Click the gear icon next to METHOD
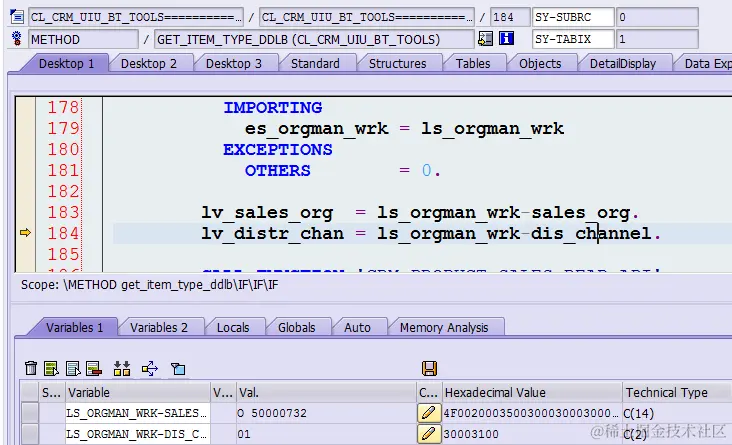Image resolution: width=732 pixels, height=445 pixels. tap(17, 39)
